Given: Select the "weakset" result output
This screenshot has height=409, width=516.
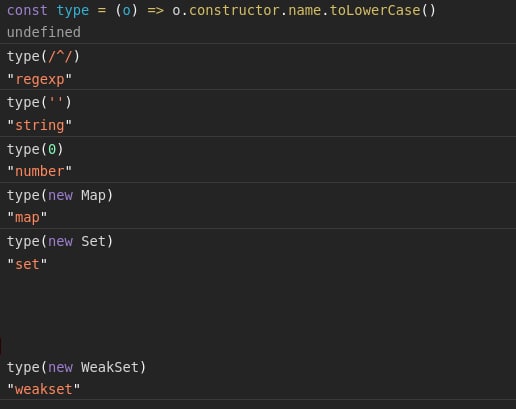Looking at the screenshot, I should tap(44, 389).
